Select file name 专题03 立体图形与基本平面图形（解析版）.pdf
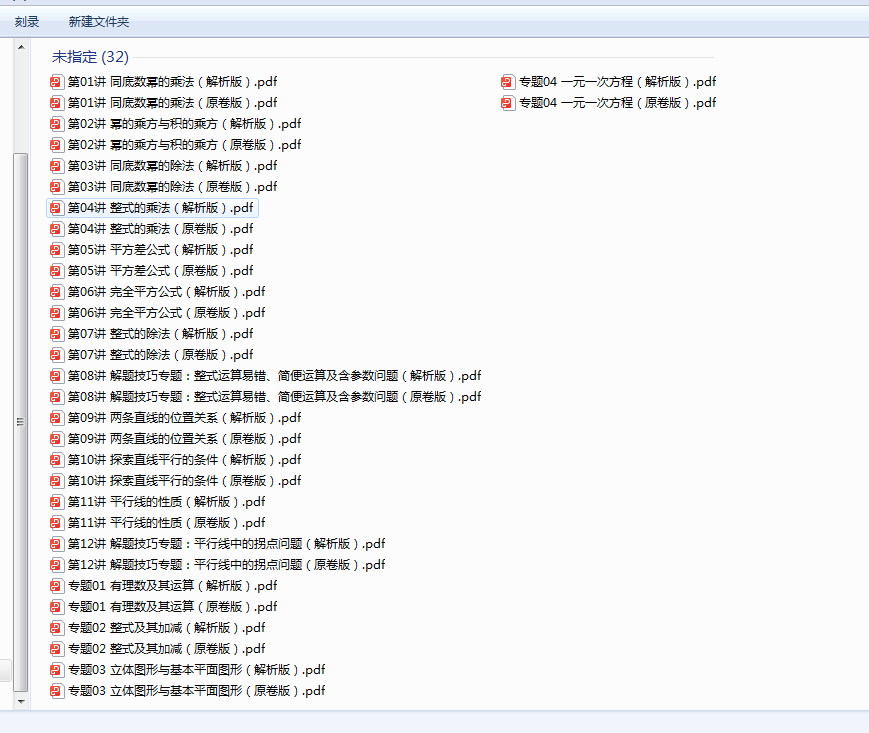This screenshot has width=869, height=733. point(197,670)
